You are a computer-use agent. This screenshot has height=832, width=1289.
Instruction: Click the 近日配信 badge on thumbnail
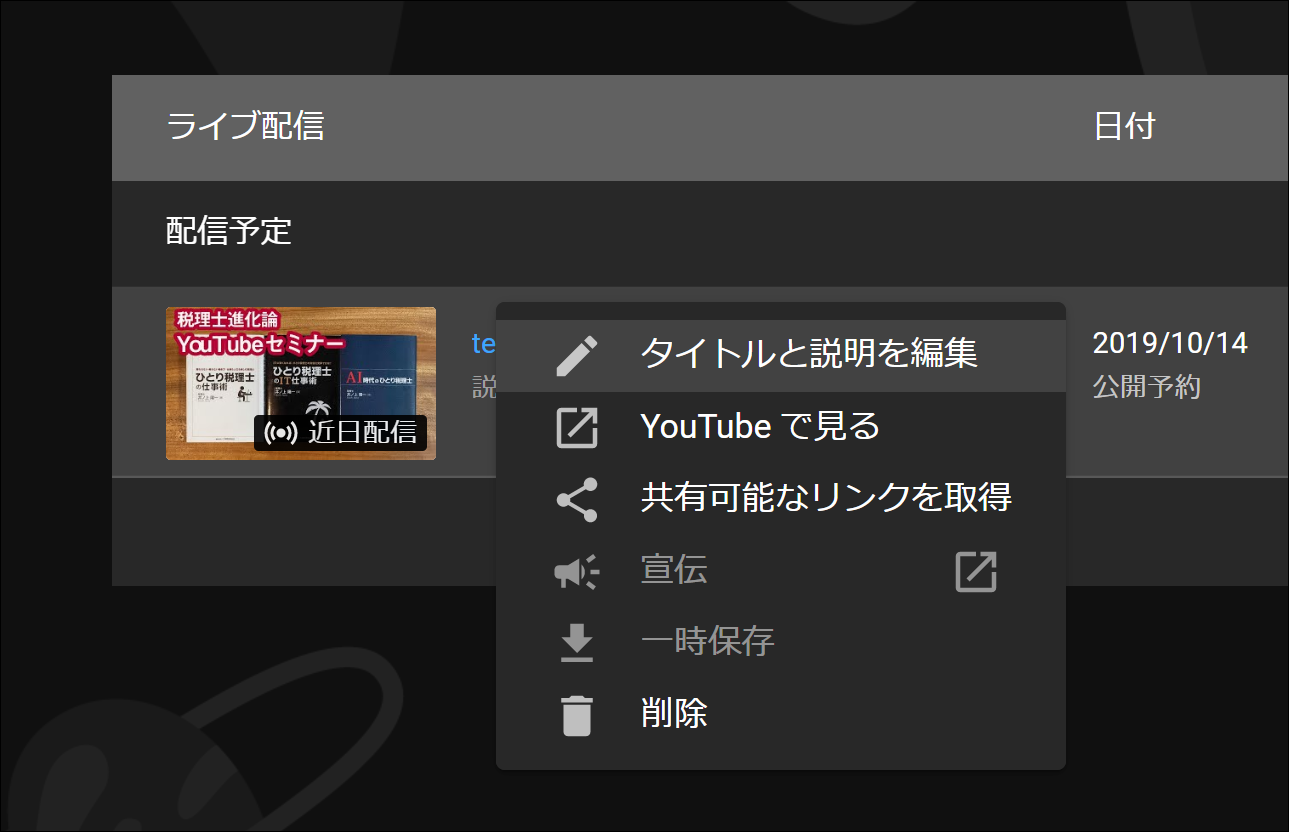(x=341, y=433)
